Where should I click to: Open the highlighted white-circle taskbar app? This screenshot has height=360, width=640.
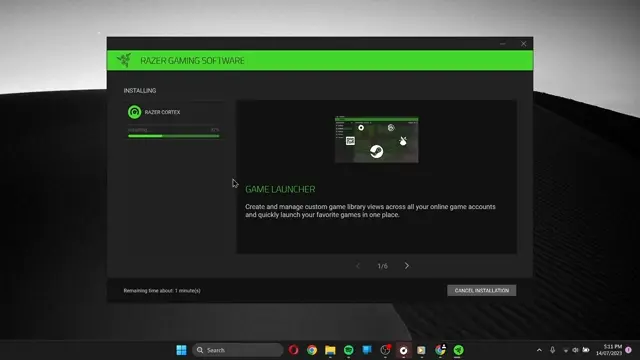(x=403, y=350)
